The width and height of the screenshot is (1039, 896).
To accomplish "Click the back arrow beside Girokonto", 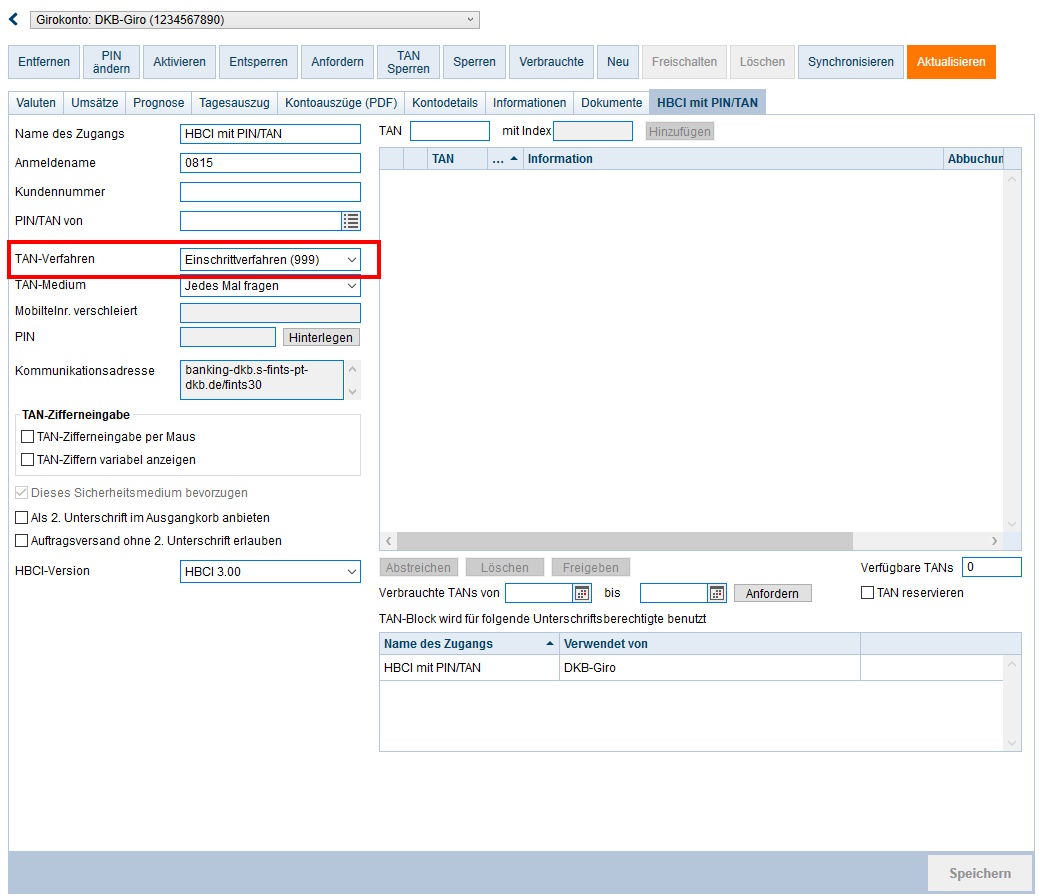I will [14, 19].
